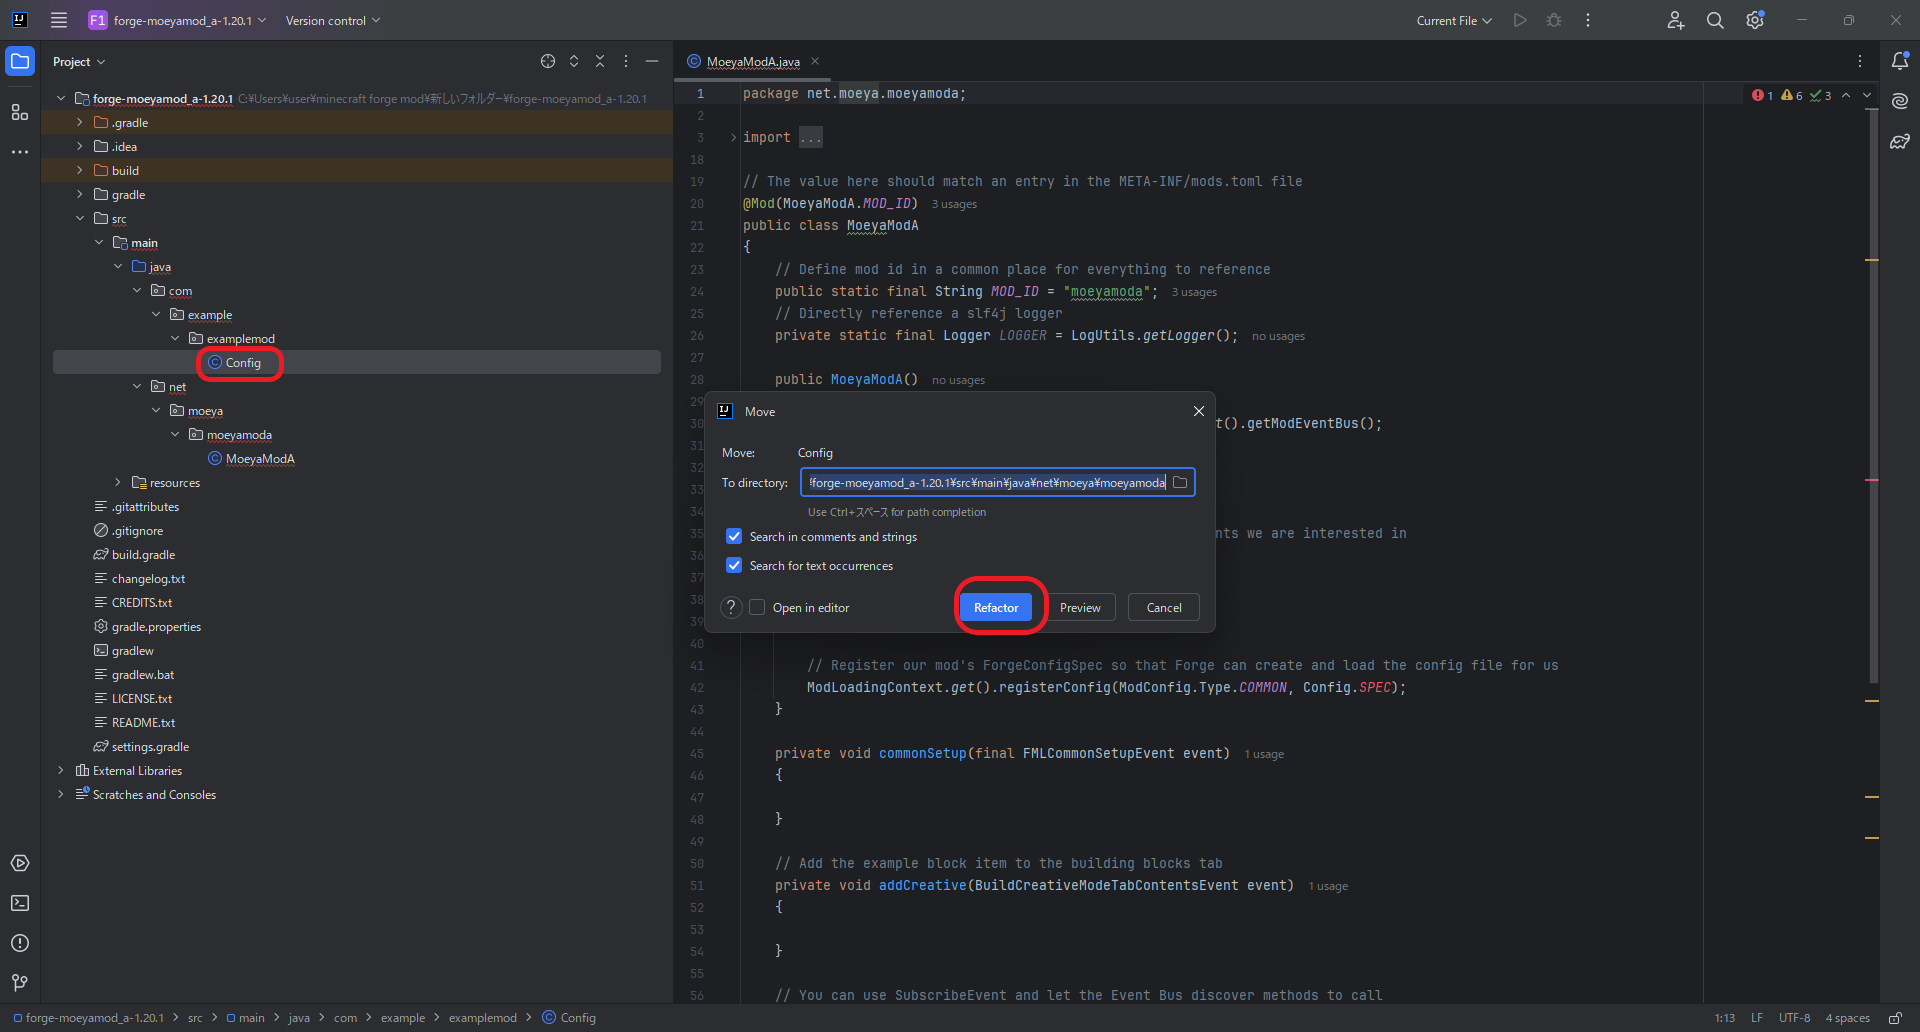Open the Current File run configuration dropdown
The image size is (1920, 1032).
[1454, 21]
